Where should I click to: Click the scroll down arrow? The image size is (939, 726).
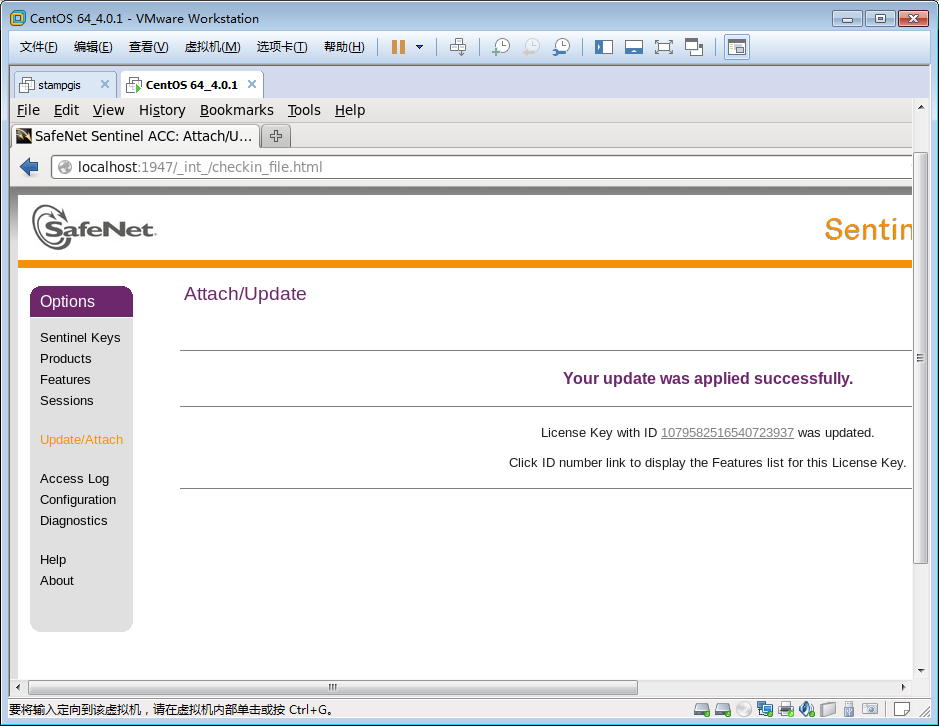pos(920,671)
